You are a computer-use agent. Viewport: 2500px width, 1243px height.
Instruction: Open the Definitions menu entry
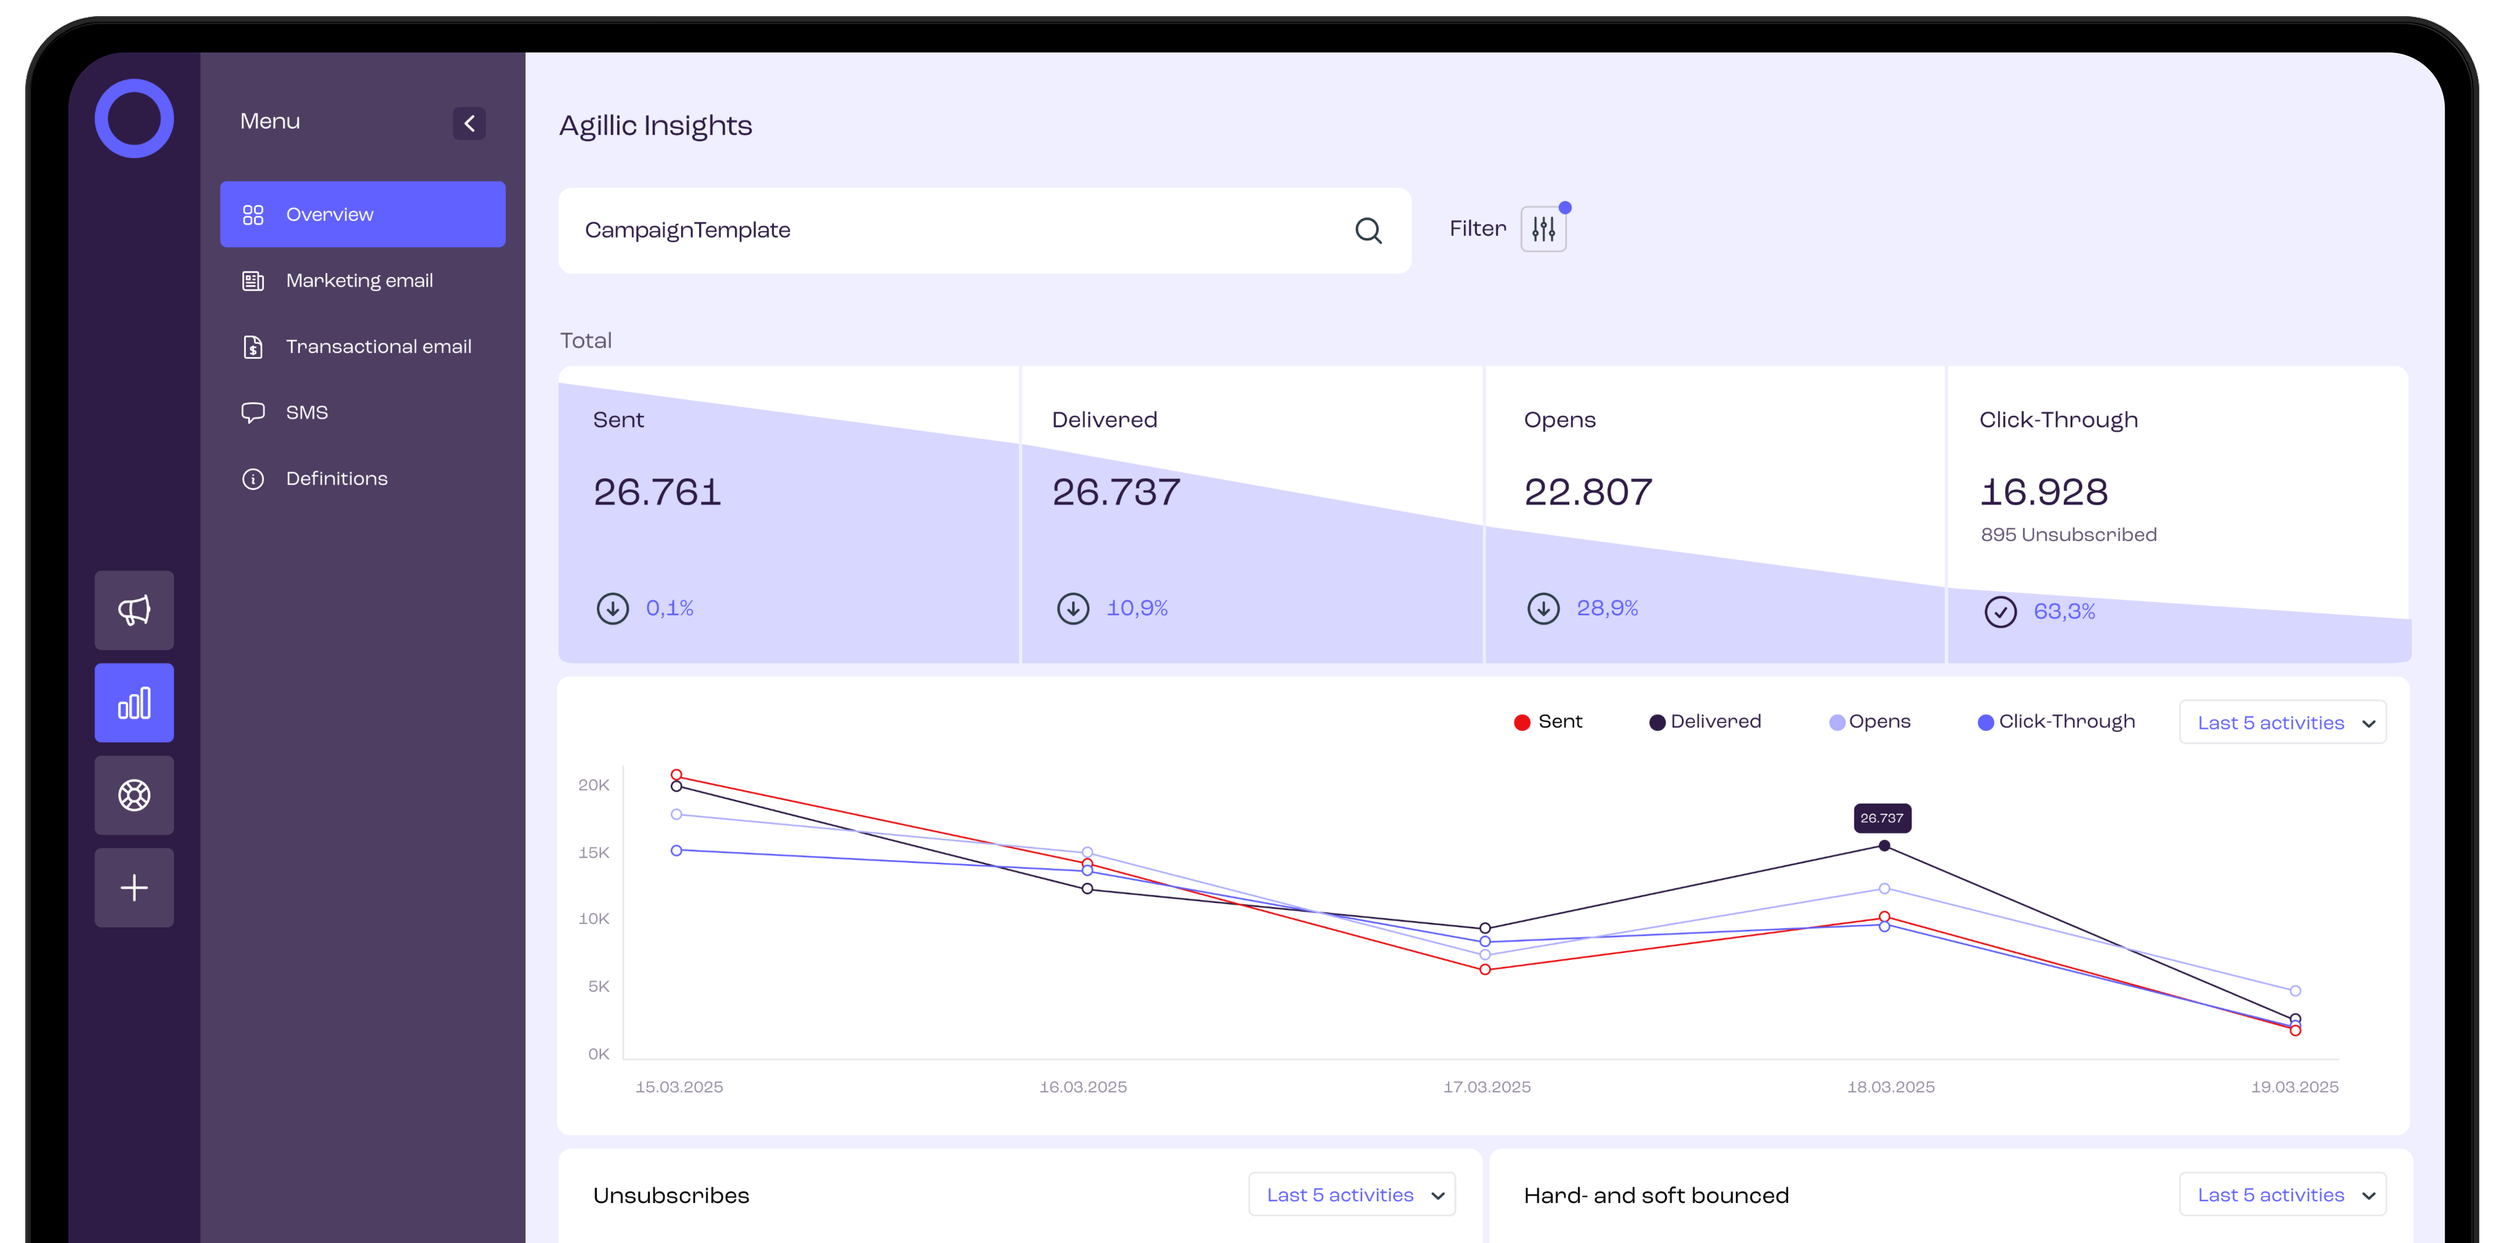[x=336, y=479]
